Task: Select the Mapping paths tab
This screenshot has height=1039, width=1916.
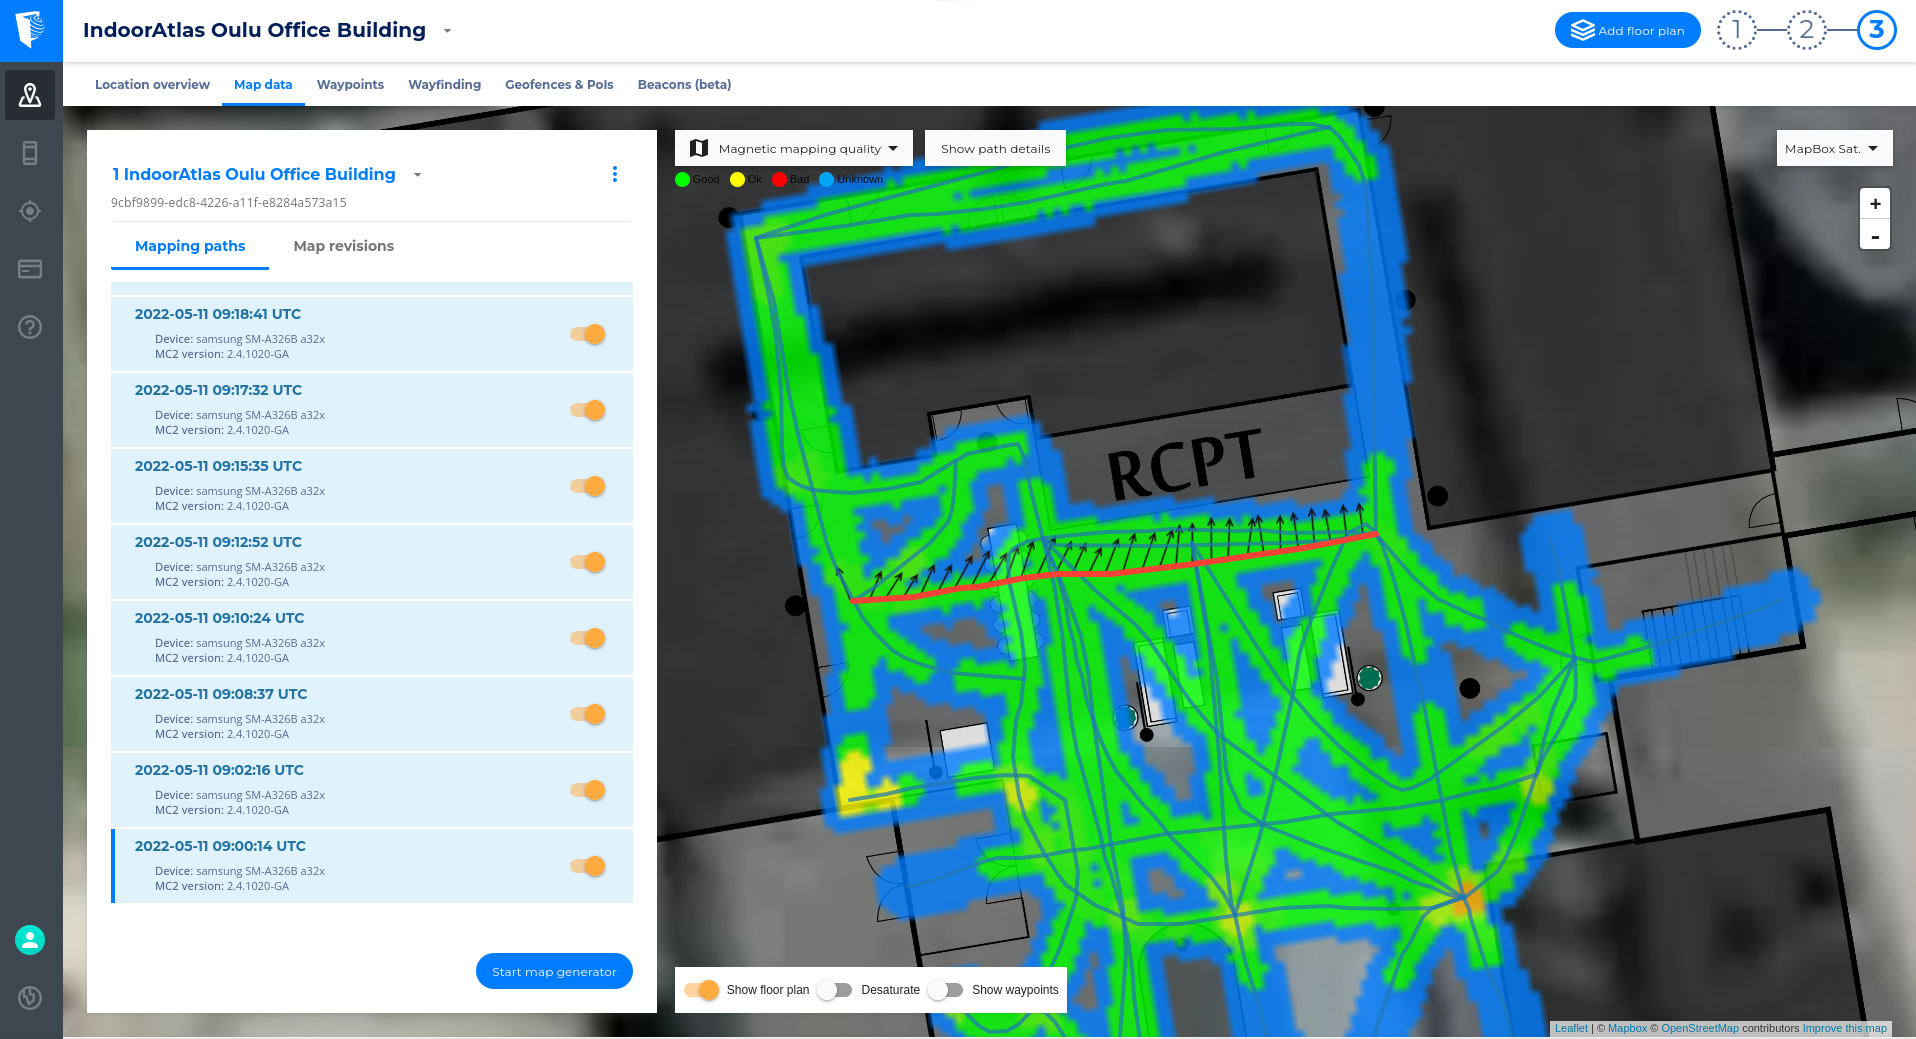Action: 190,246
